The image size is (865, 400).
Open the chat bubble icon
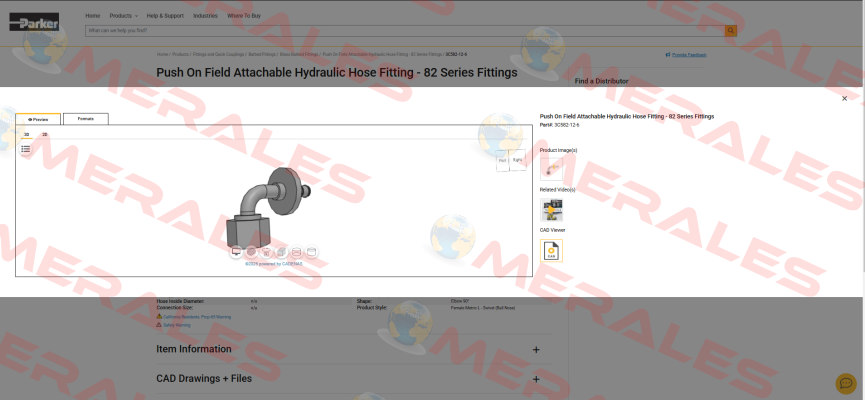coord(846,383)
